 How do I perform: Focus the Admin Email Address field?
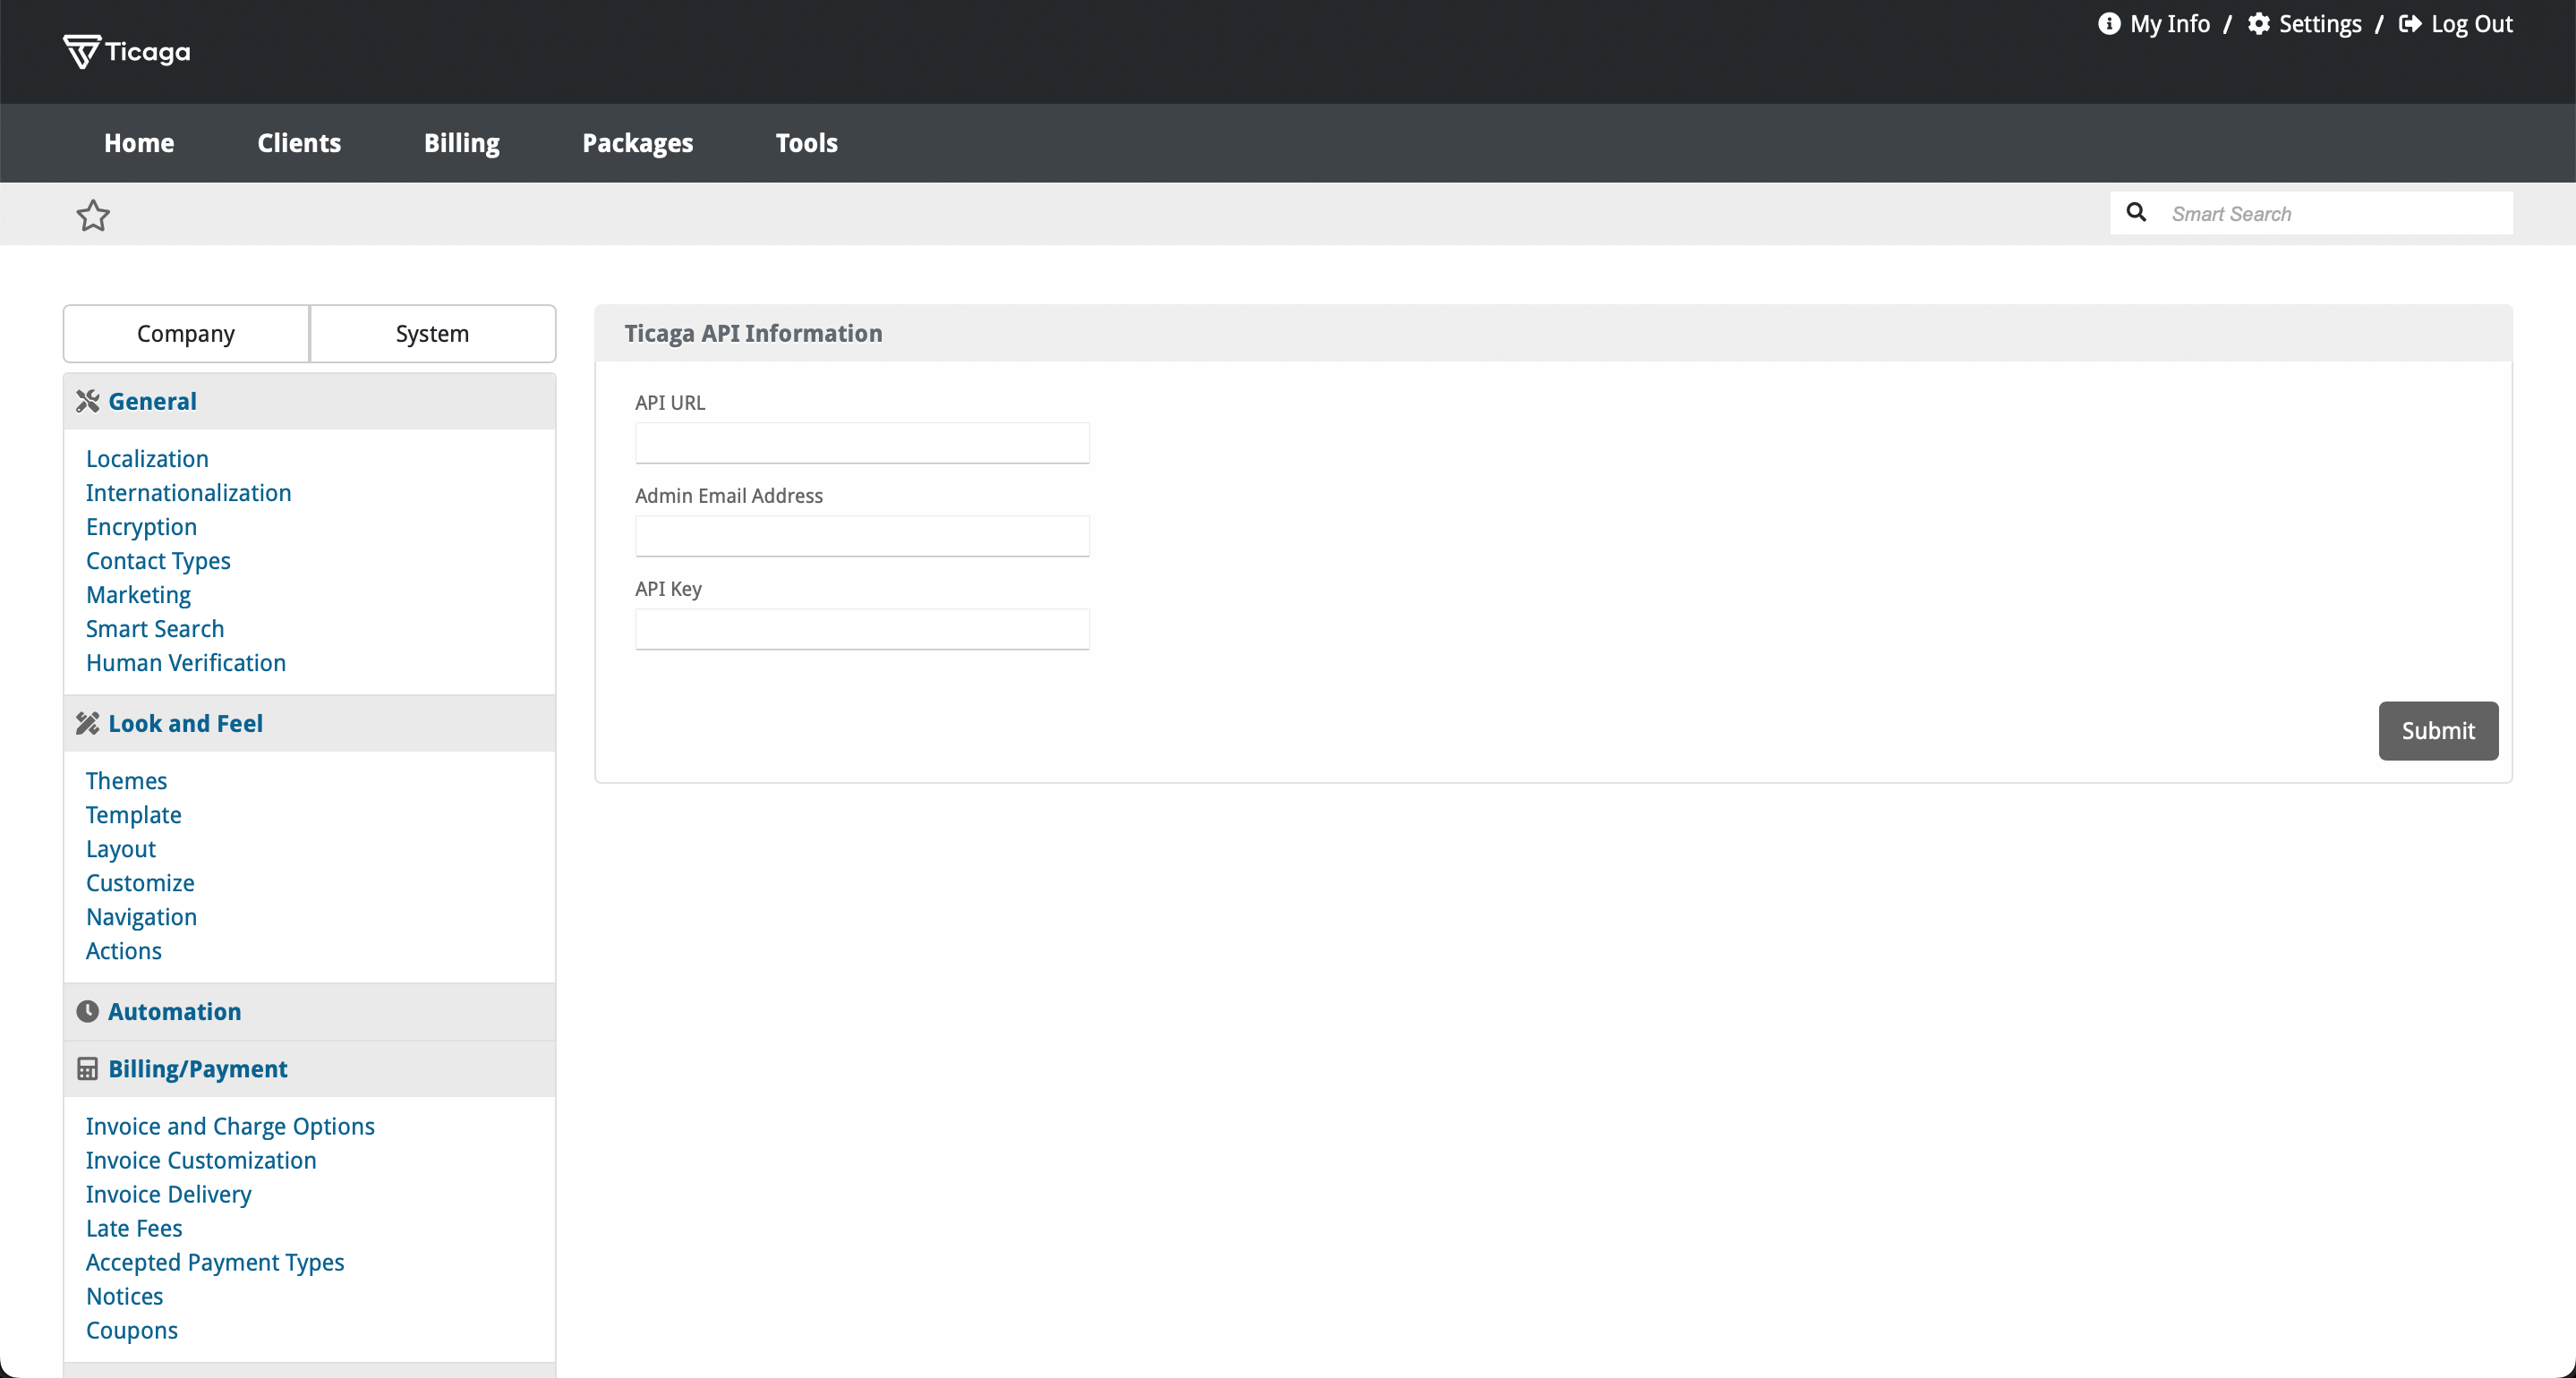coord(862,536)
